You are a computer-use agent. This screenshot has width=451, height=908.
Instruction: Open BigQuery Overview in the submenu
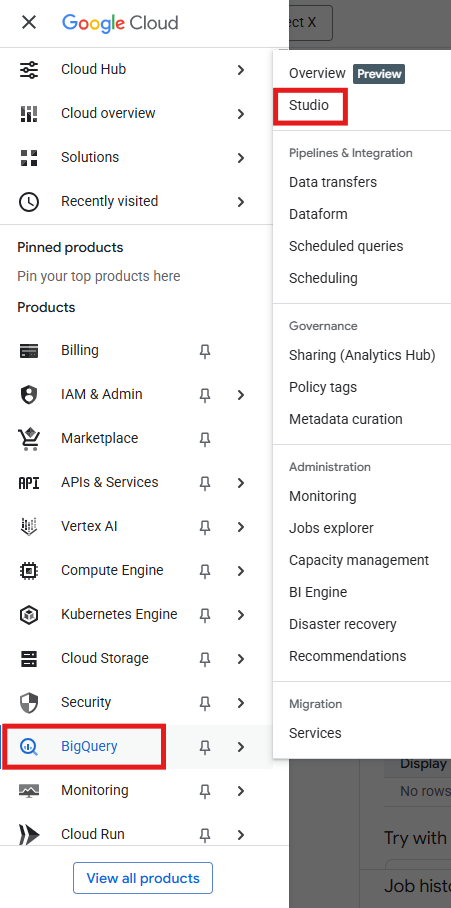tap(317, 74)
